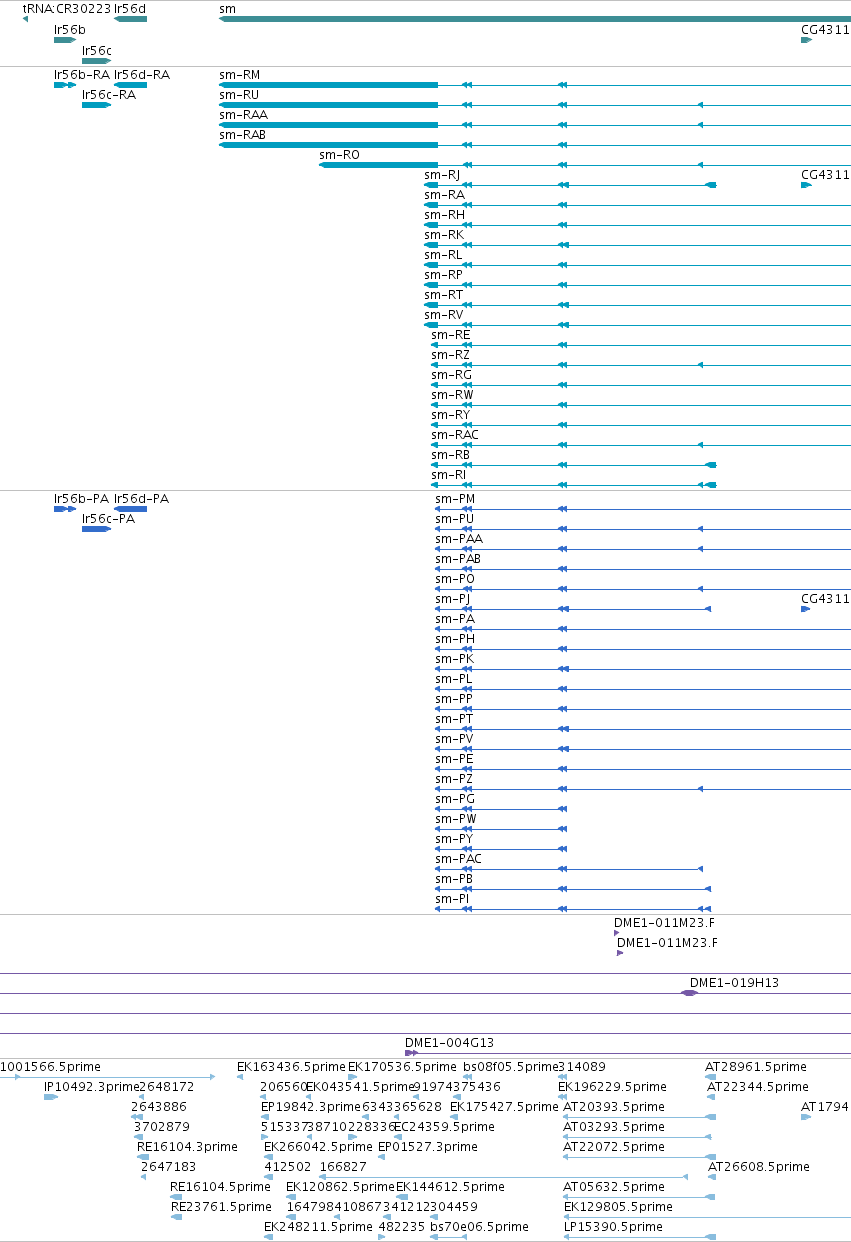Click the RE23761.5prime EST label
The image size is (851, 1242).
(221, 1206)
